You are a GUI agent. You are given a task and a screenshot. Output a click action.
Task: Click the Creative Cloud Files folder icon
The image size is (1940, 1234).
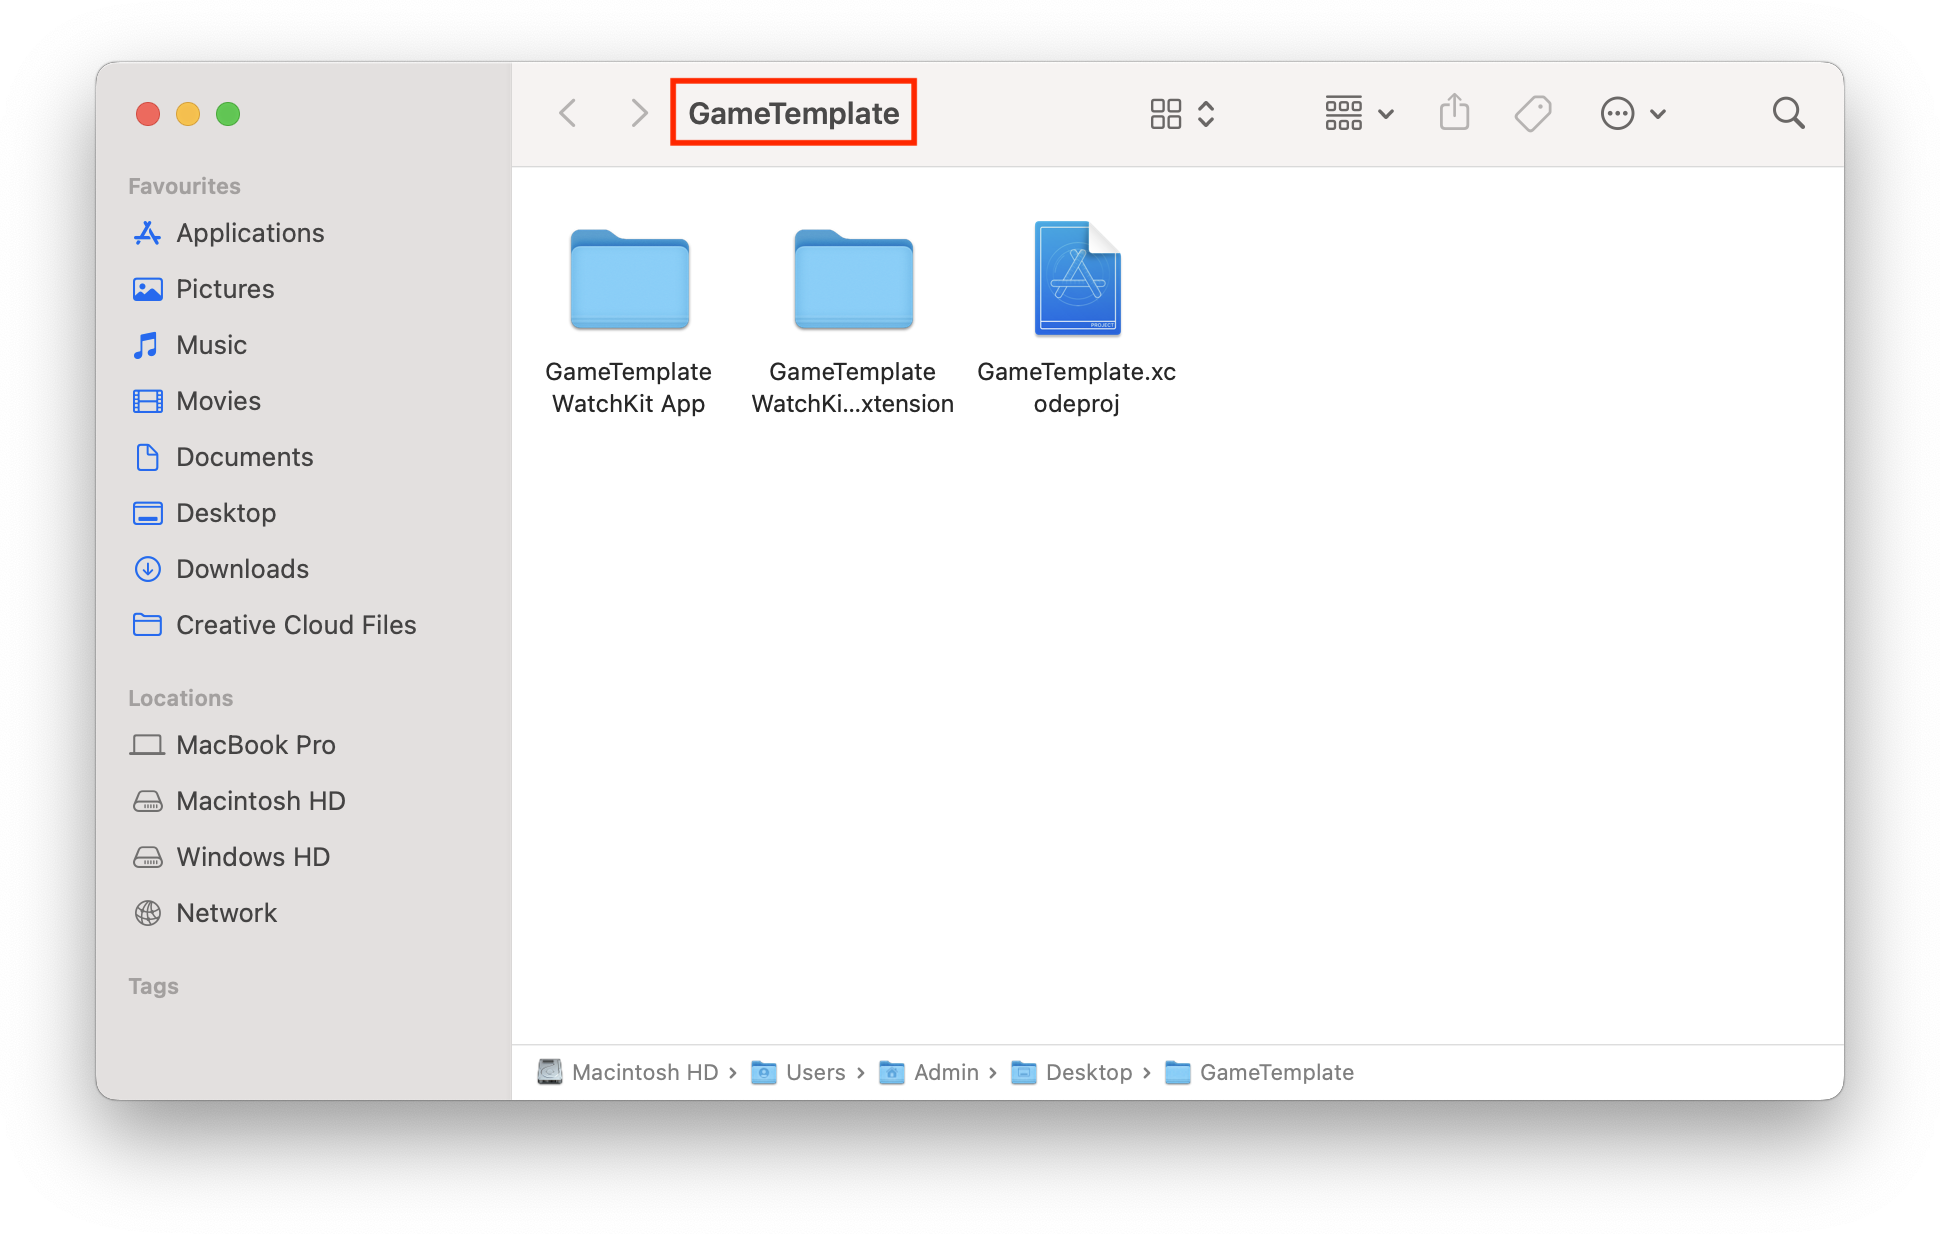click(148, 625)
